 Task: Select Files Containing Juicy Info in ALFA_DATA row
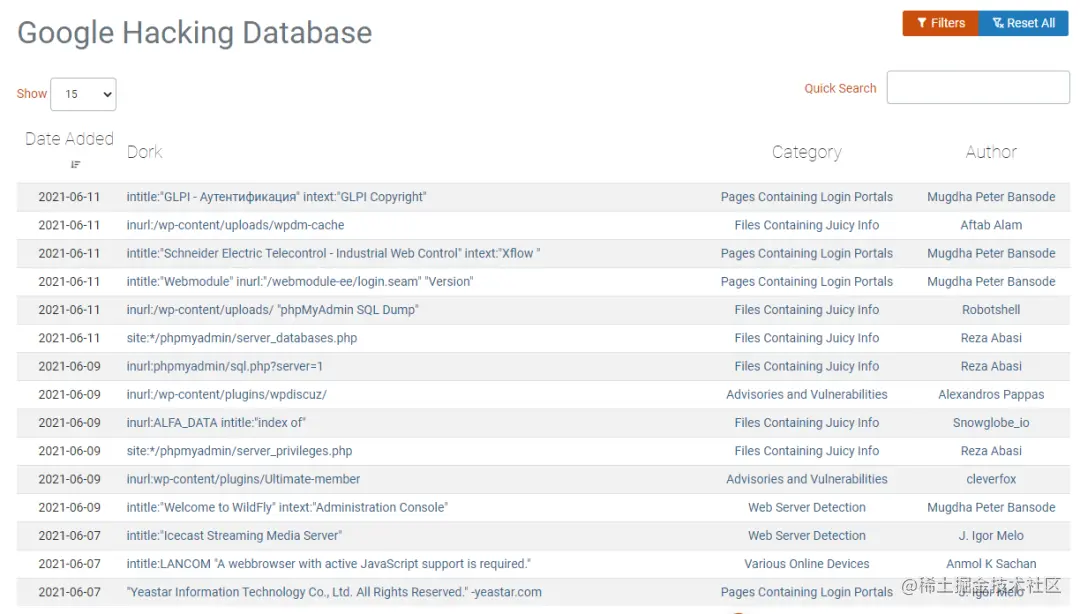pyautogui.click(x=807, y=422)
